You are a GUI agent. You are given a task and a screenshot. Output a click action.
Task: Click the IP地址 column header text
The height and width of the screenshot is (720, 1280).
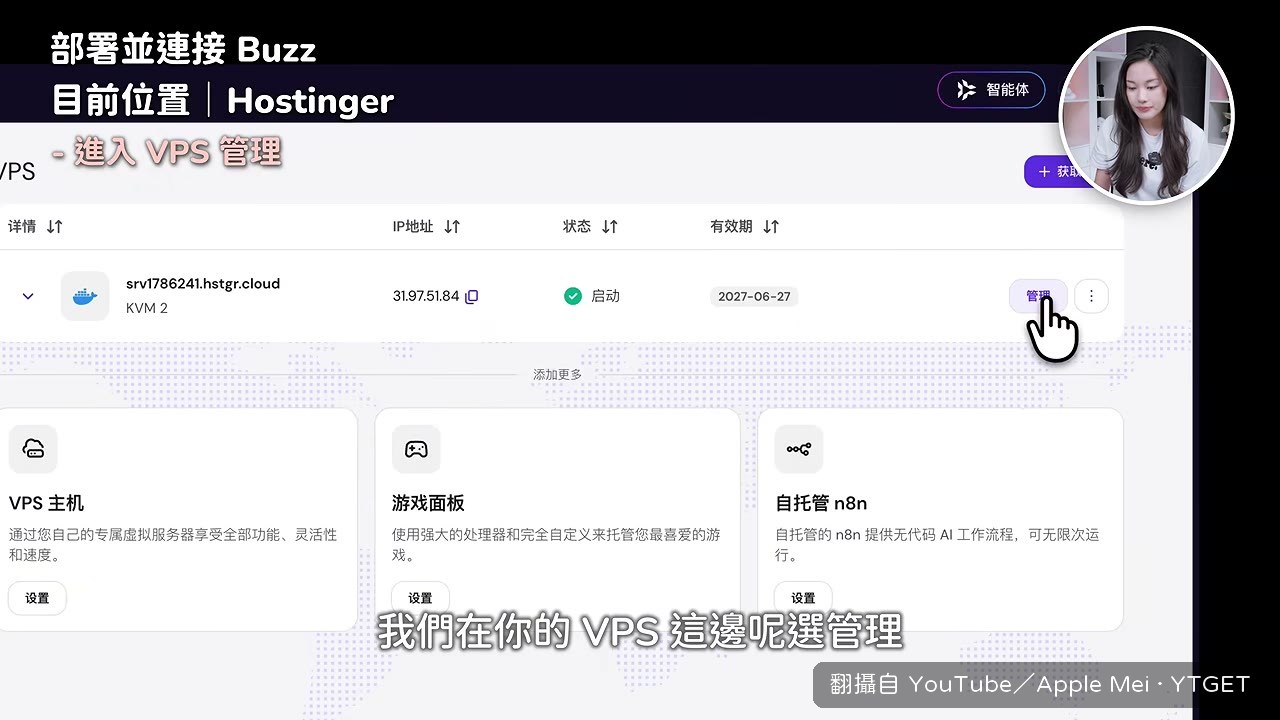(413, 227)
